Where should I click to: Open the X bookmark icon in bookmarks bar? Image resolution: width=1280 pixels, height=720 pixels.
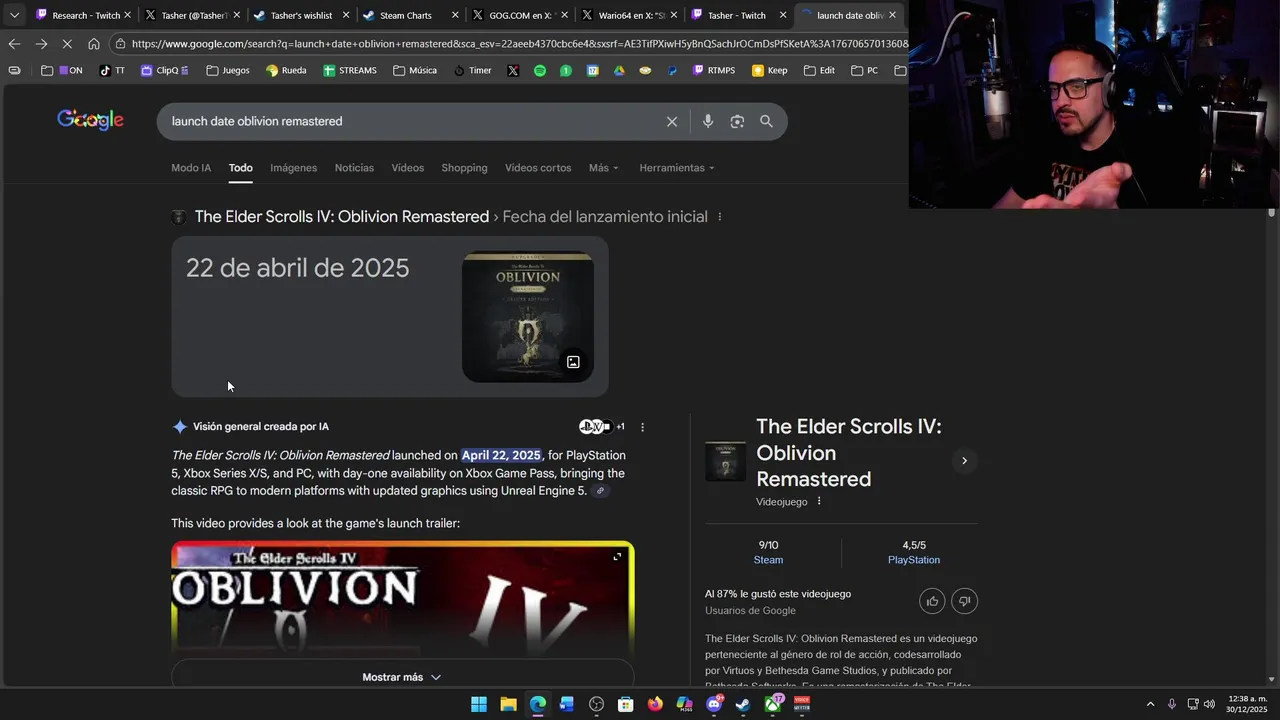tap(513, 70)
